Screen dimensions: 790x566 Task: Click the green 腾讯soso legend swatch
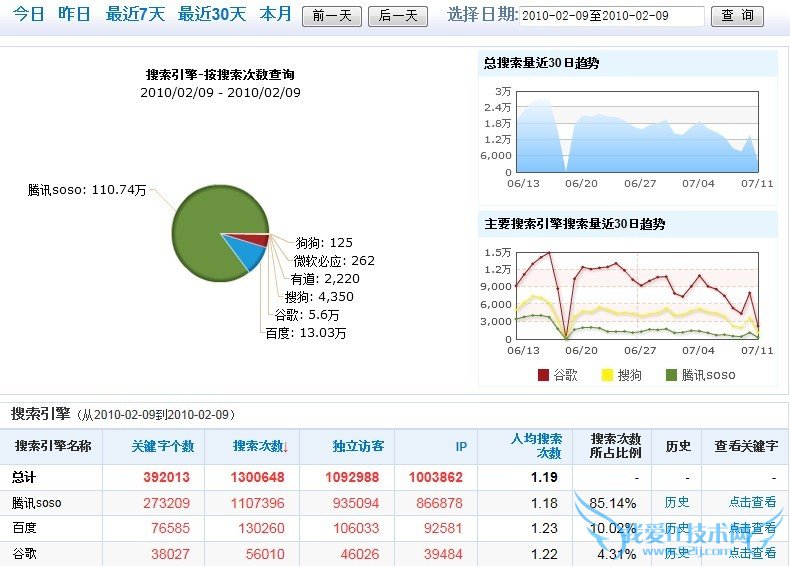pyautogui.click(x=671, y=375)
